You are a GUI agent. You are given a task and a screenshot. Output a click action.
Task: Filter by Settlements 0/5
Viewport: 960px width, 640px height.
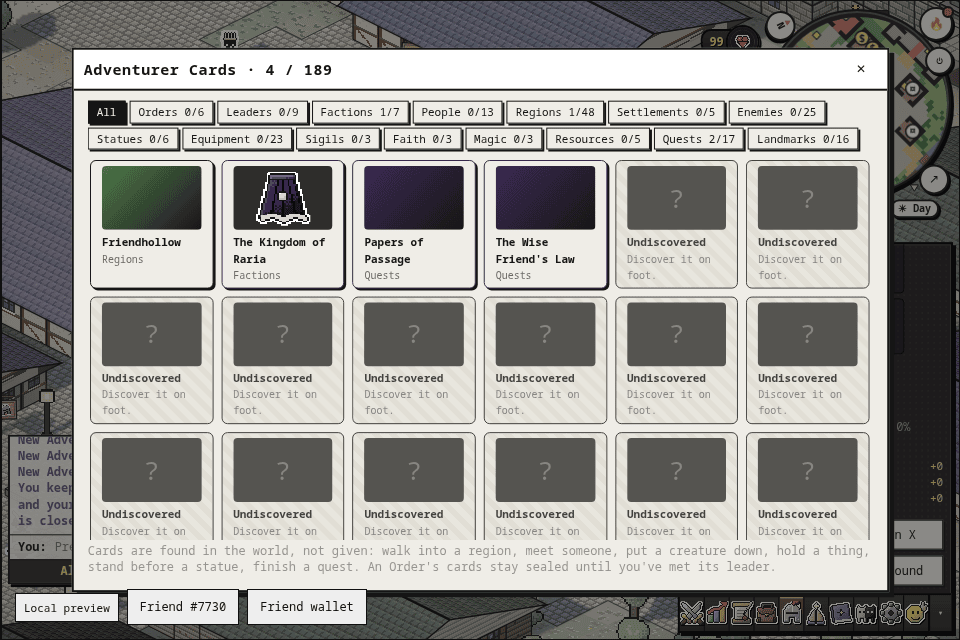pyautogui.click(x=666, y=112)
